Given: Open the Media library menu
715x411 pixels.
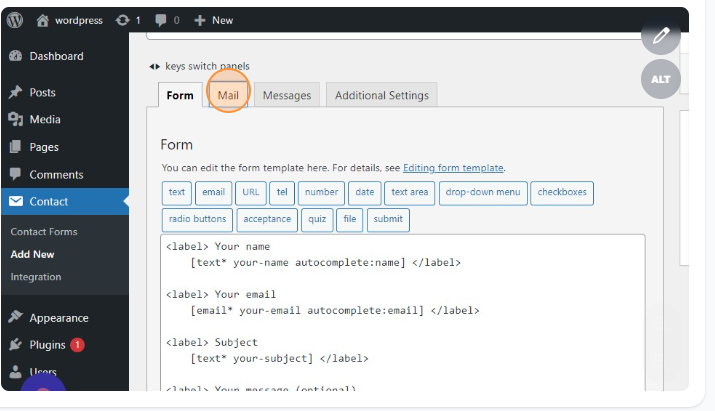Looking at the screenshot, I should point(44,119).
